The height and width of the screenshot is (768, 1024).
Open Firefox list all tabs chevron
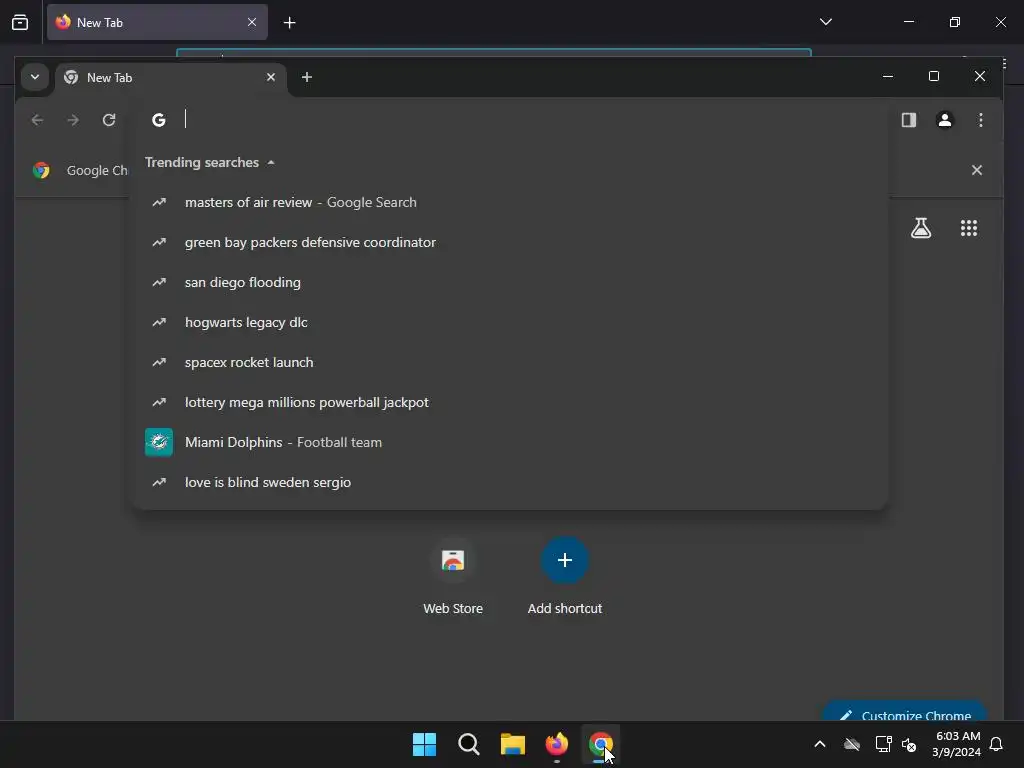[x=825, y=22]
